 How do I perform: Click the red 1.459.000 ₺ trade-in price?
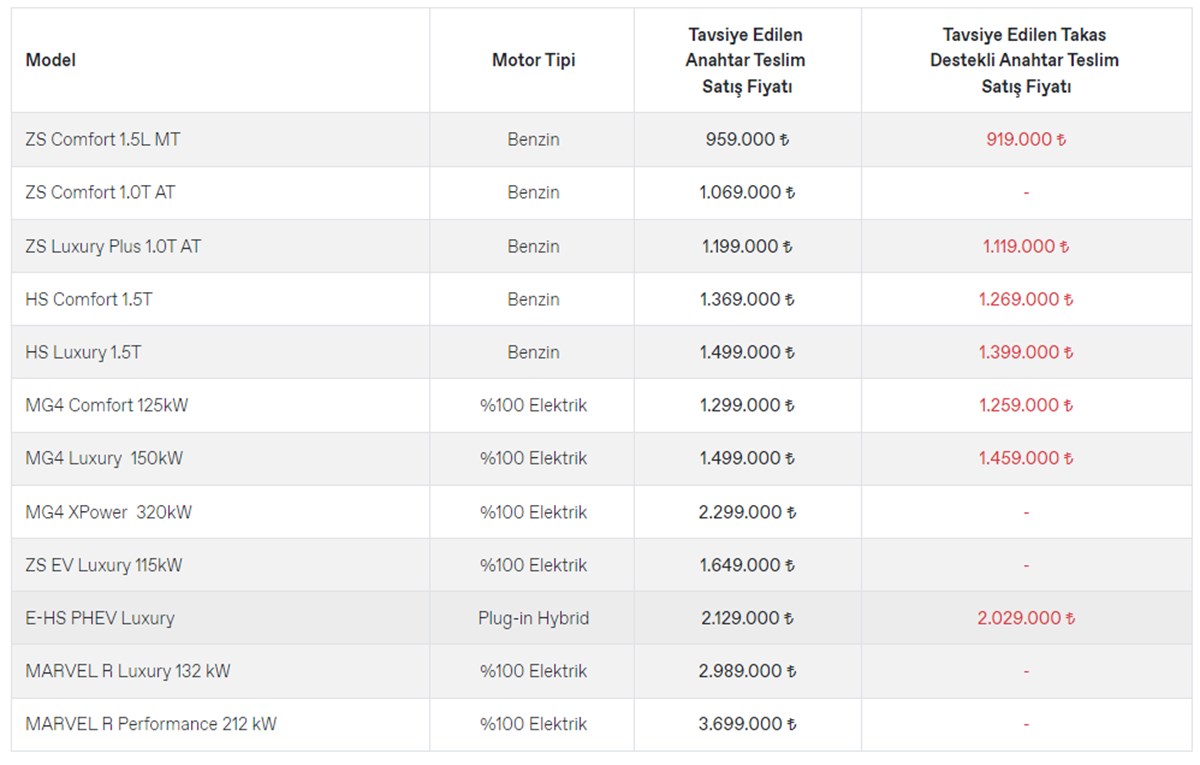(x=1027, y=458)
